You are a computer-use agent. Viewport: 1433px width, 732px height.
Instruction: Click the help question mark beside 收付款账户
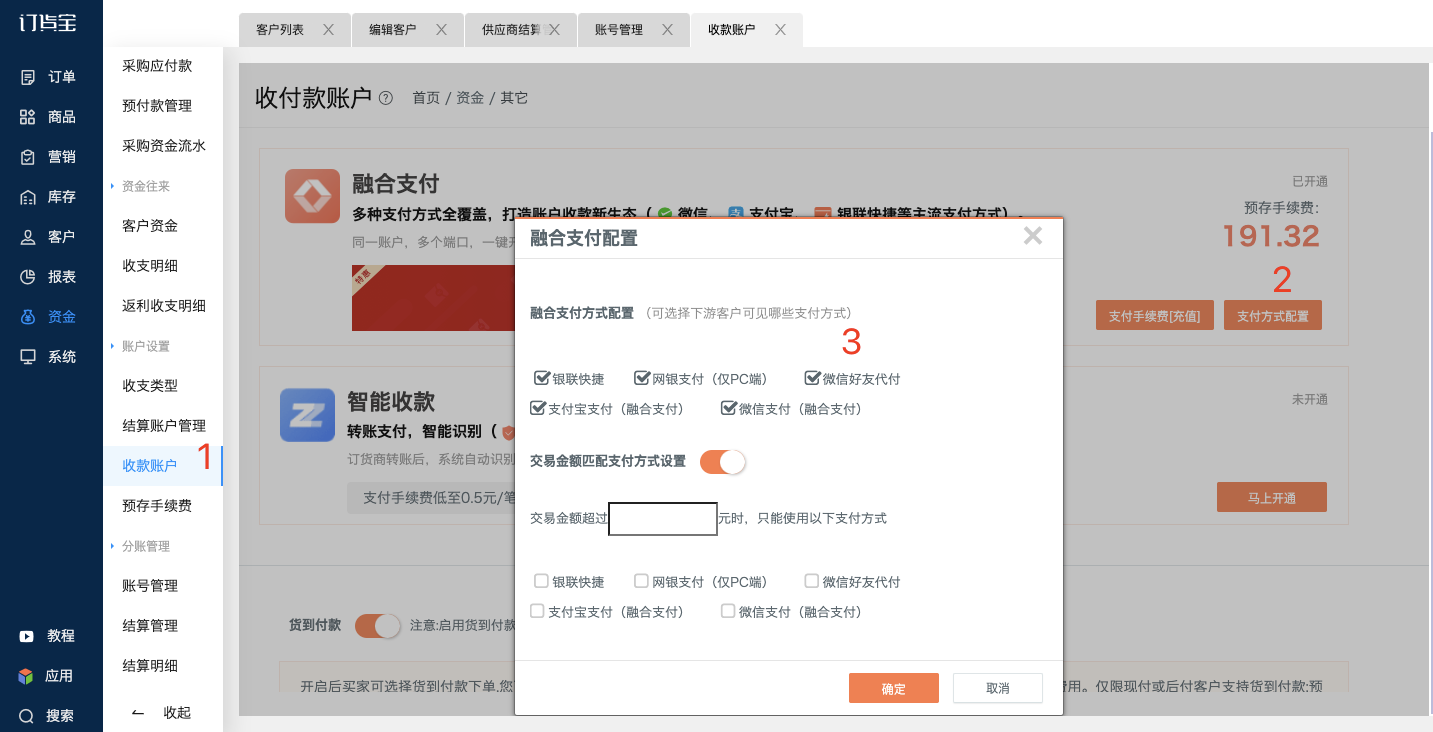click(386, 98)
